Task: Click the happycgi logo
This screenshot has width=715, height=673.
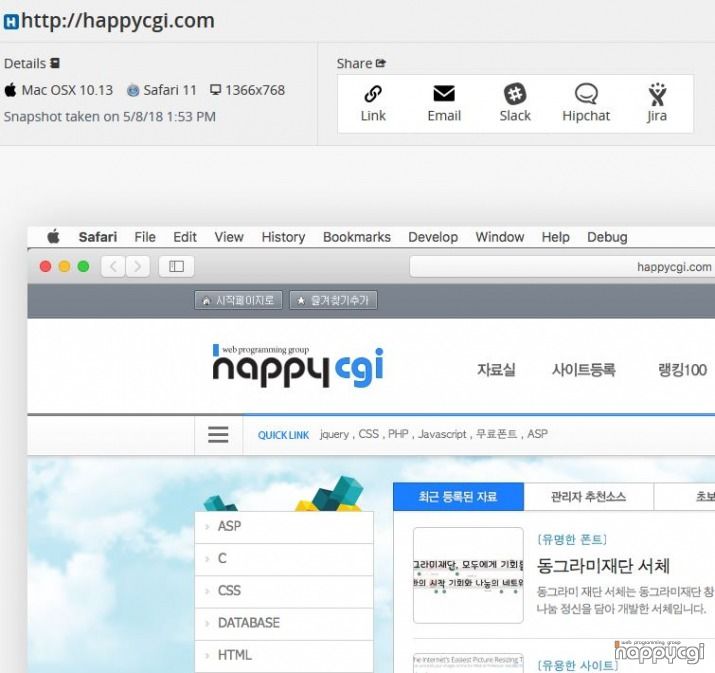Action: (x=298, y=367)
